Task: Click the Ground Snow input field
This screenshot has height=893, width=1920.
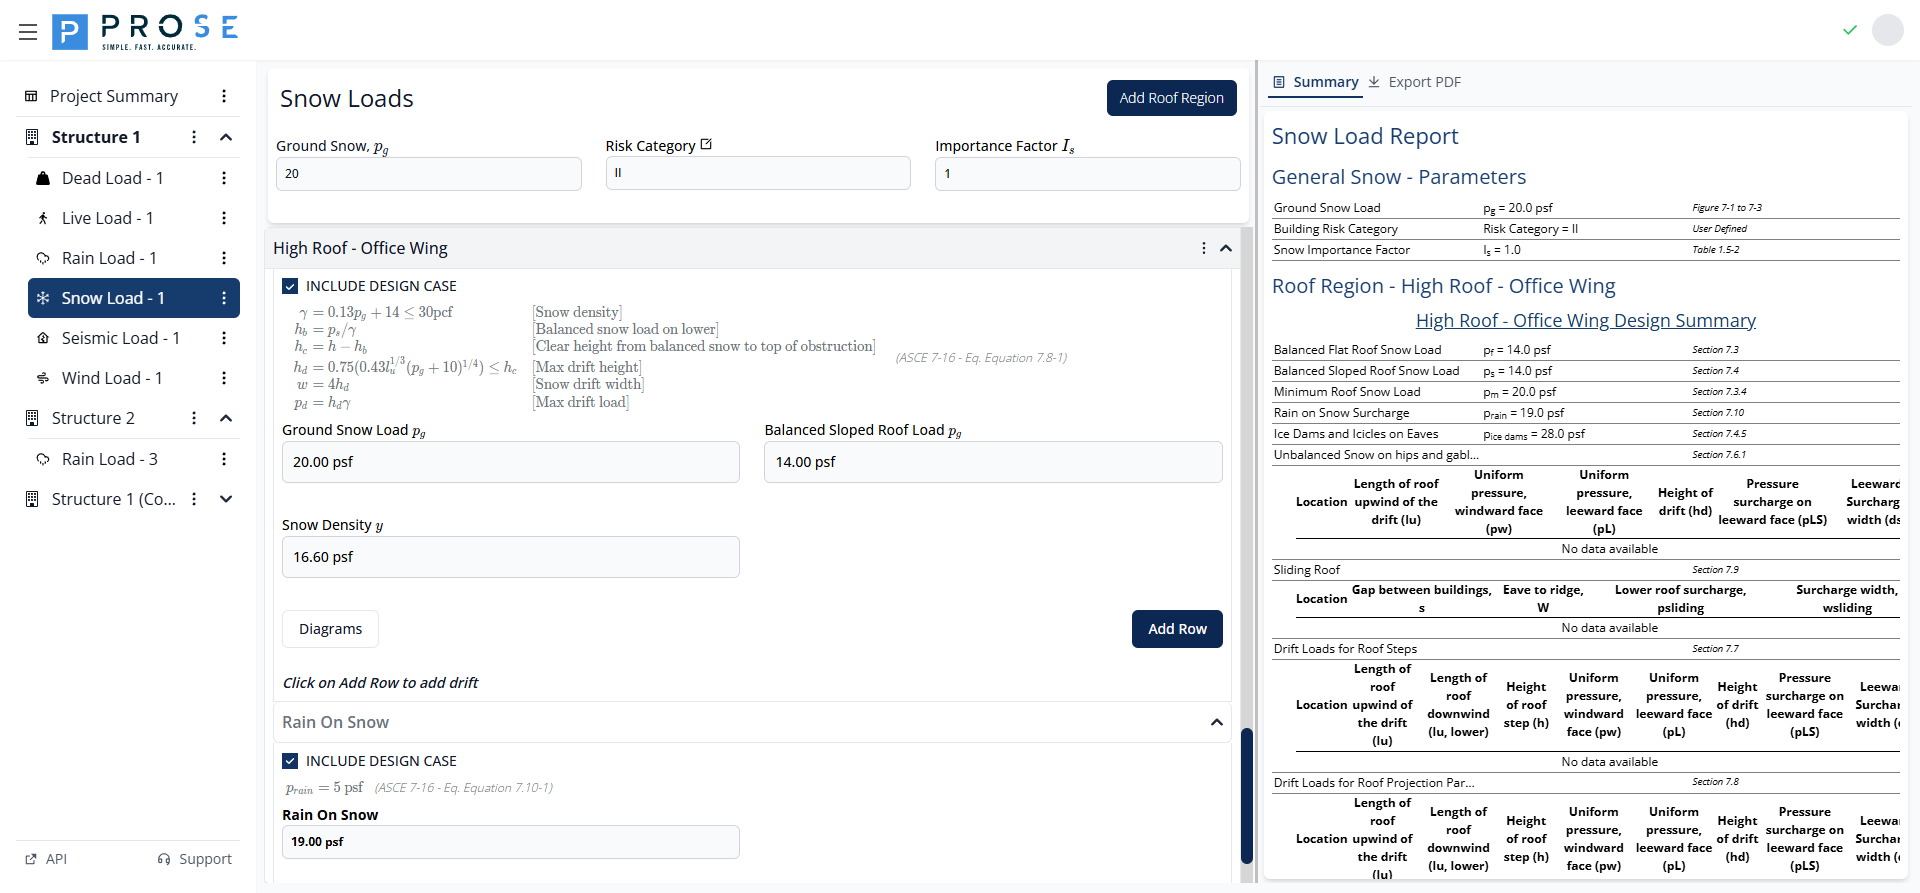Action: coord(428,174)
